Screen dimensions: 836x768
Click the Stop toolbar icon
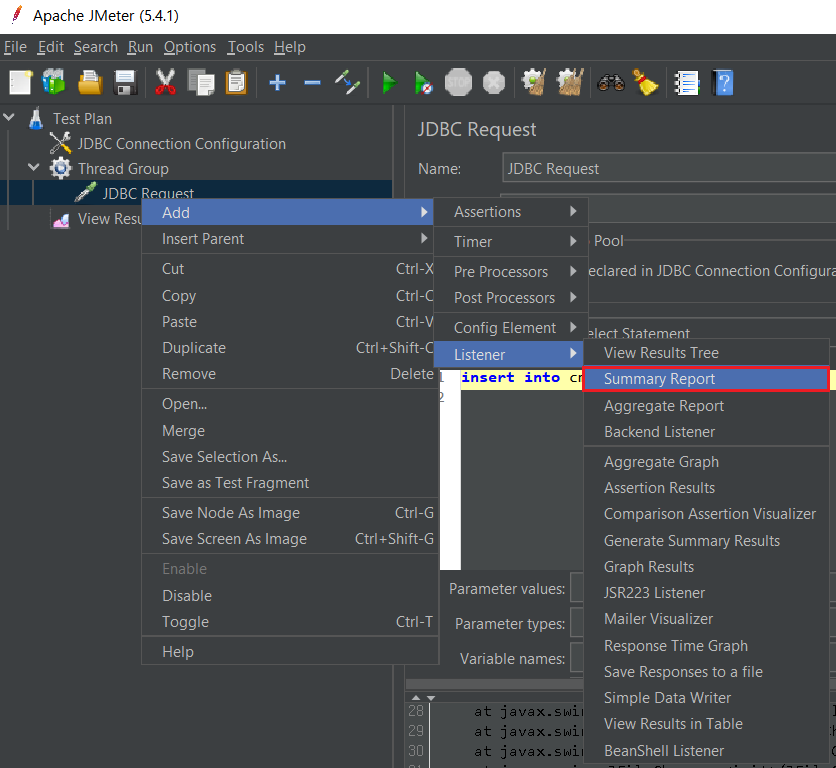pos(459,83)
